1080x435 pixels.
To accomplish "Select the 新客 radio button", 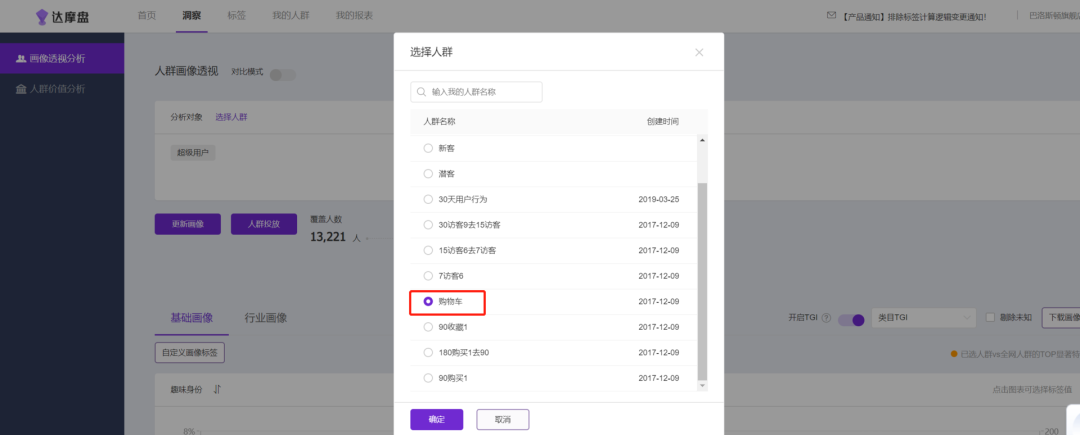I will pyautogui.click(x=429, y=148).
